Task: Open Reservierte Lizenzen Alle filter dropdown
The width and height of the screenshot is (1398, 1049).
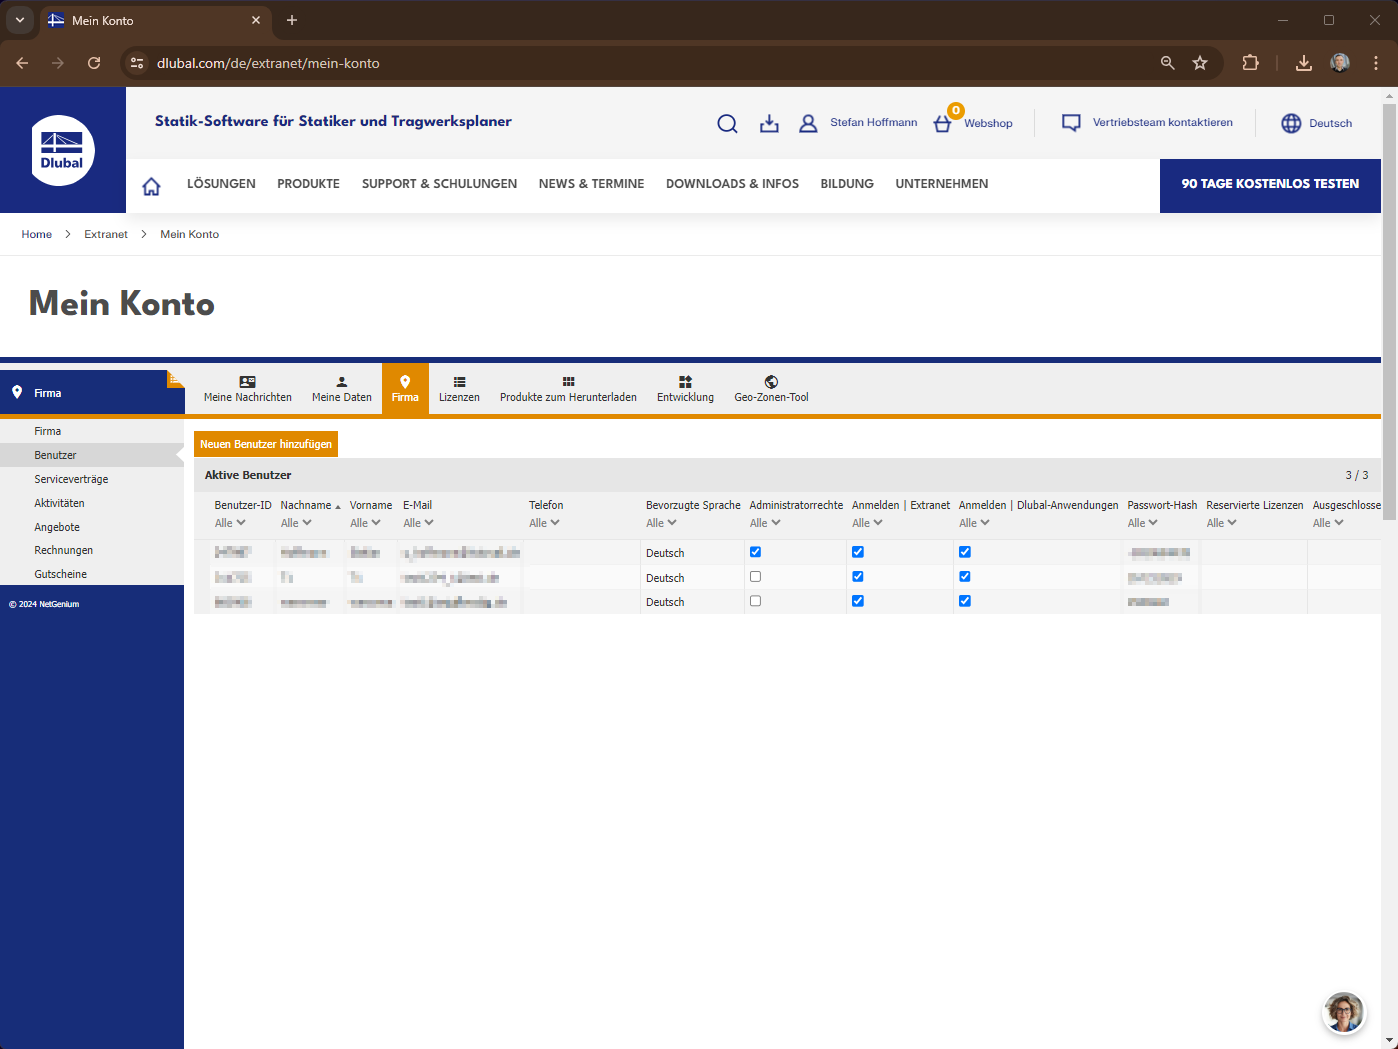Action: (1222, 523)
